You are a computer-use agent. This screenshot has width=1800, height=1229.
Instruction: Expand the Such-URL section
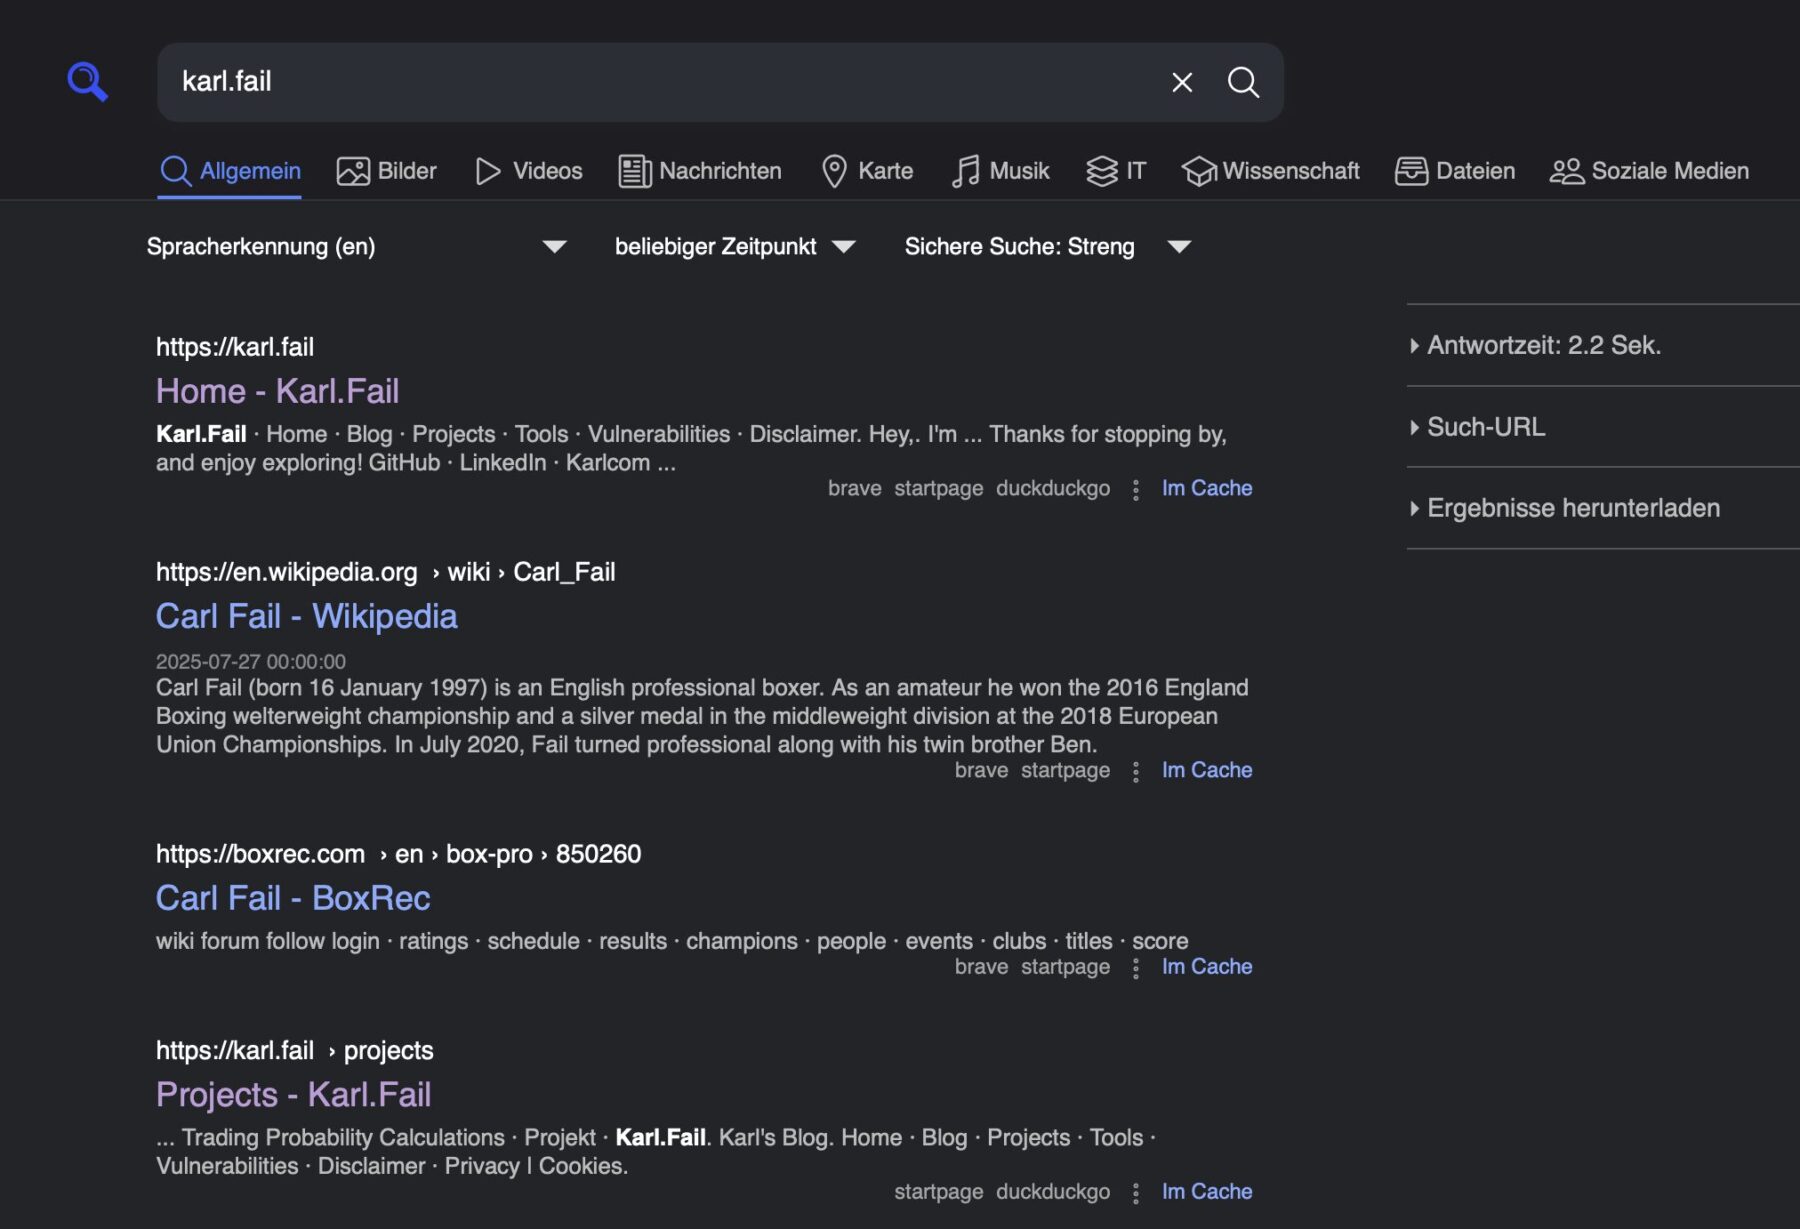point(1485,427)
